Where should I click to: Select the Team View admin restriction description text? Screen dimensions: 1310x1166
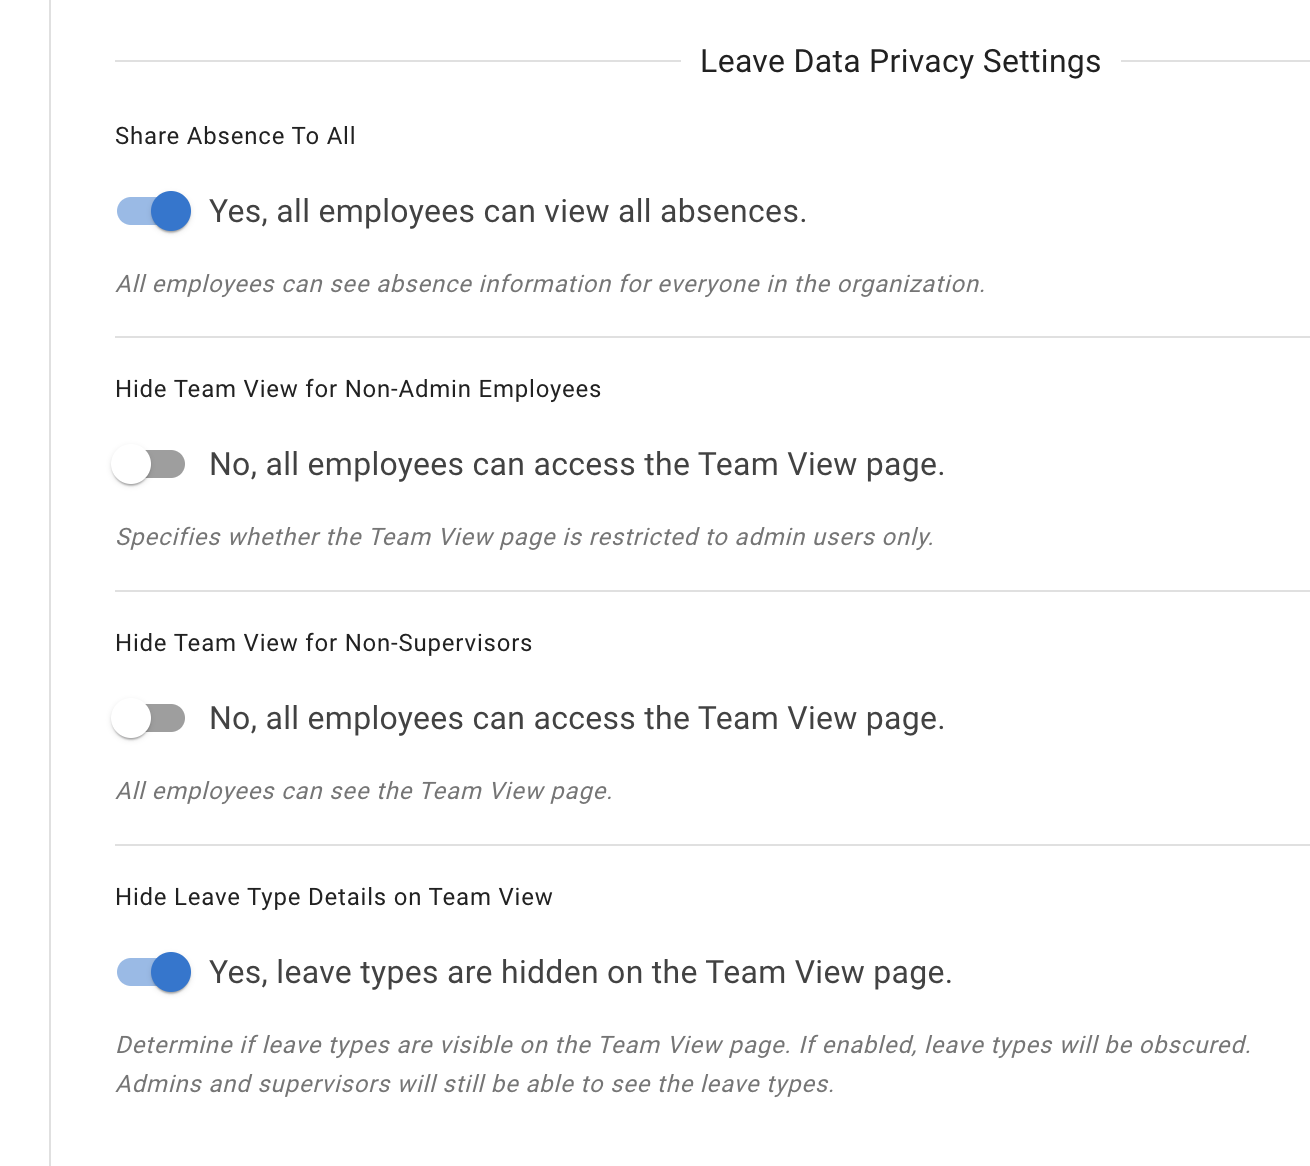(x=525, y=537)
